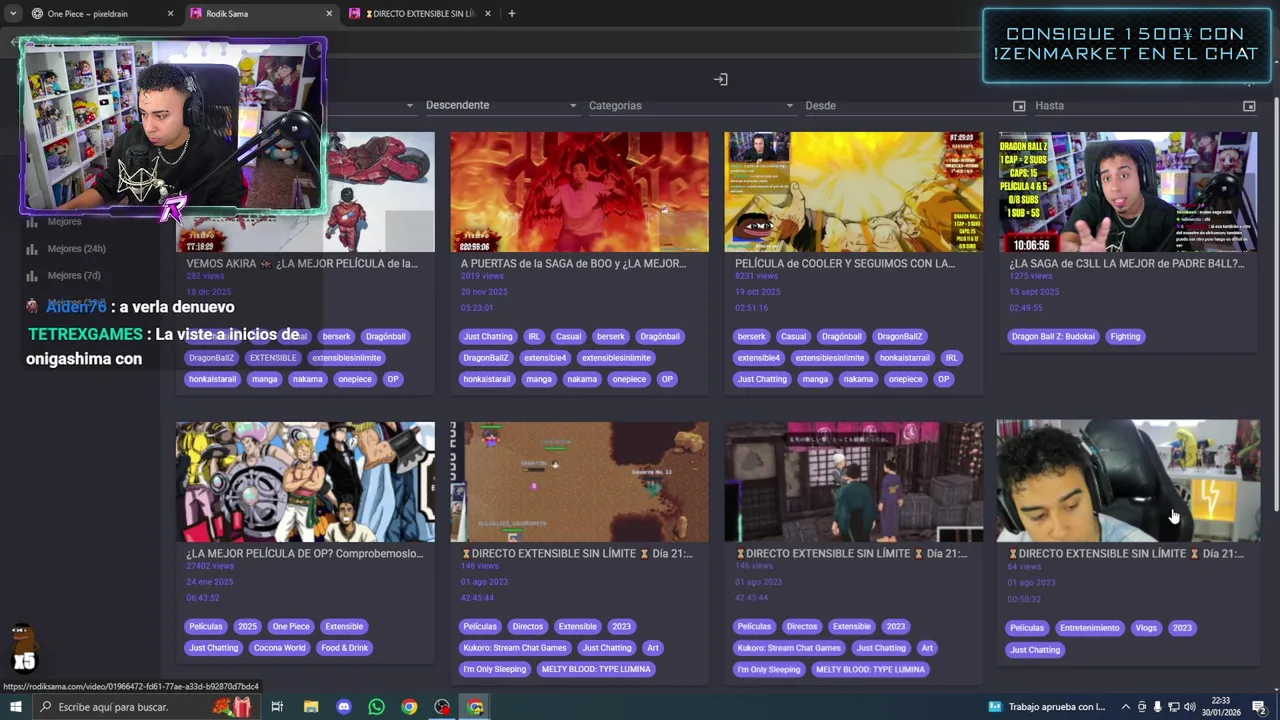Click the taskbar clock showing 22:33
This screenshot has height=720, width=1280.
point(1221,707)
